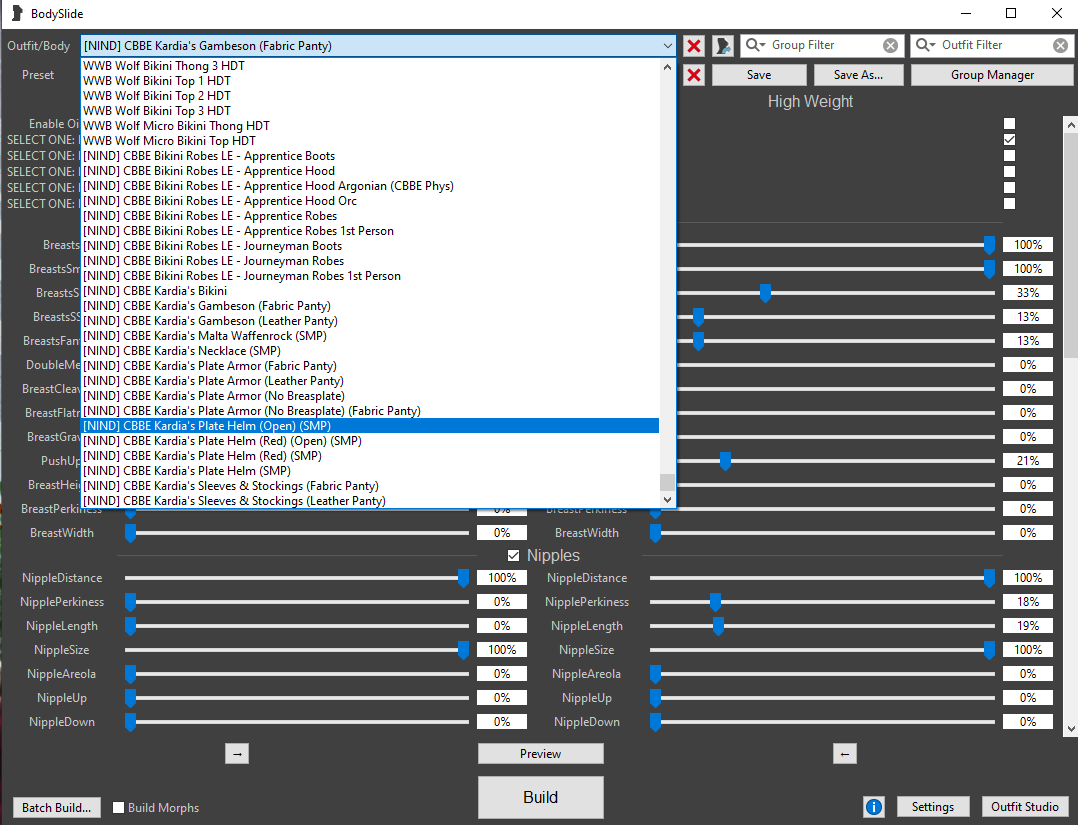Toggle the third High Weight column checkbox
Screen dimensions: 1080x828
(1009, 156)
